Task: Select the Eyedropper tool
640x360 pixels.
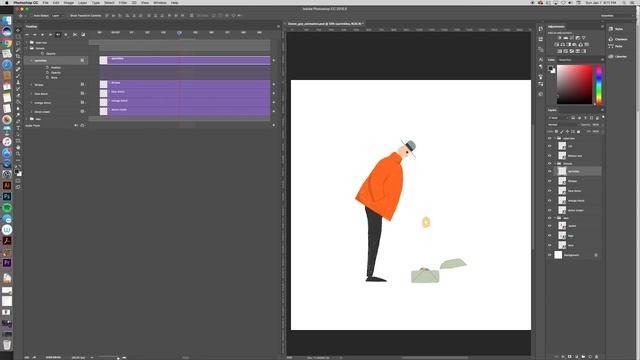Action: coord(18,63)
